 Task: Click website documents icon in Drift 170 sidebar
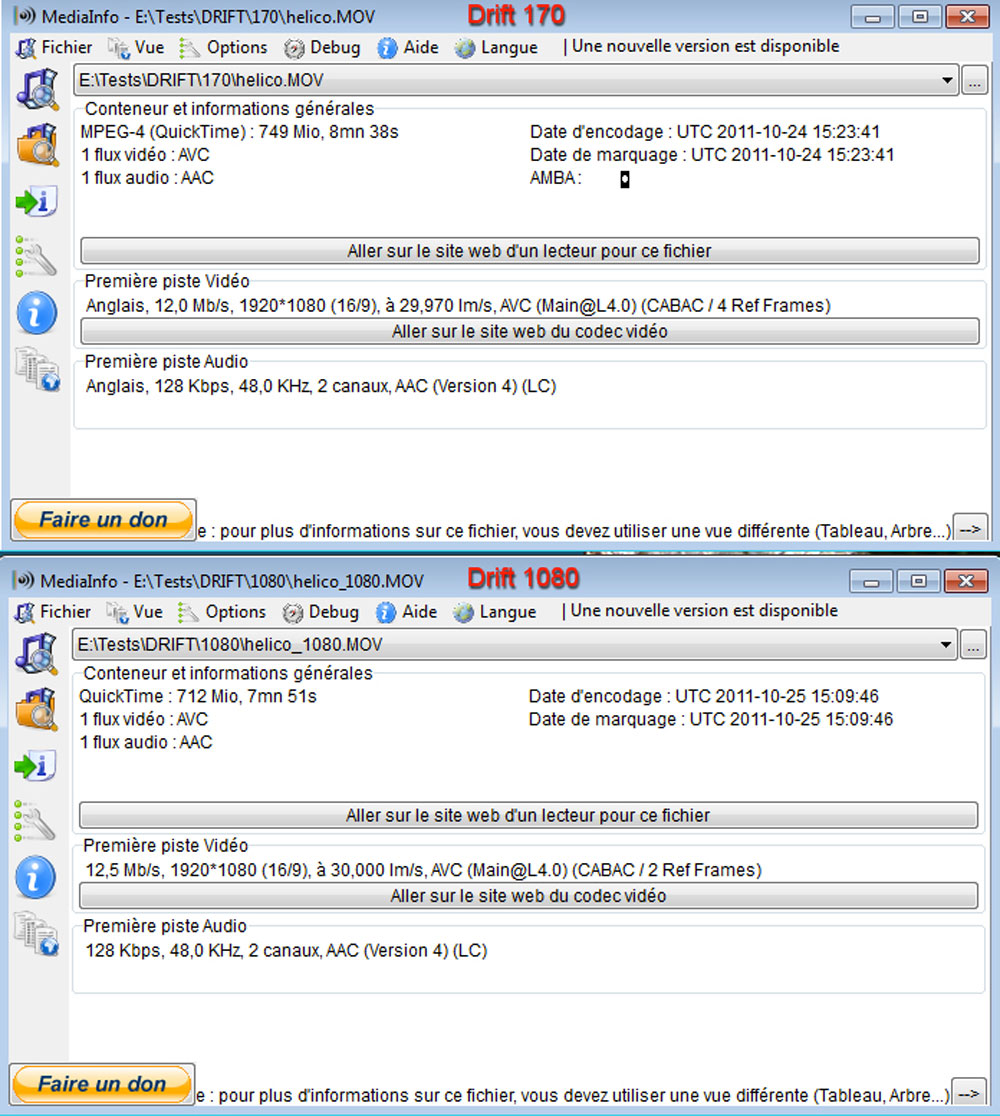(38, 369)
